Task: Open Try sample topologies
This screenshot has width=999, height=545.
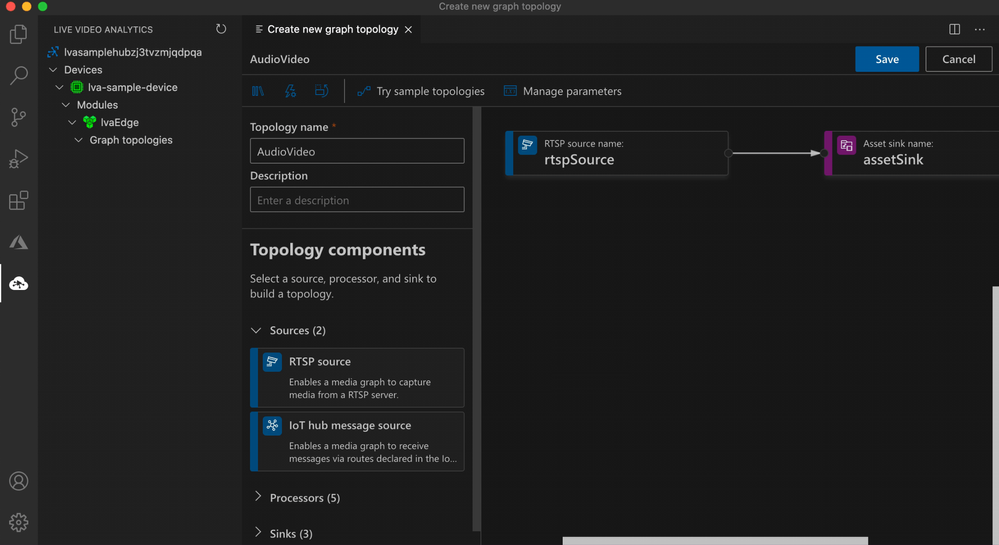Action: [x=421, y=91]
